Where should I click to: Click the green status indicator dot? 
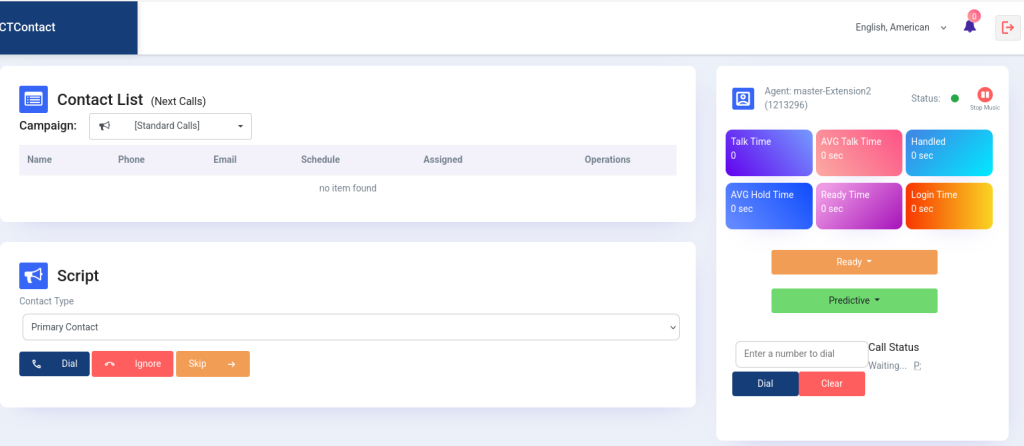pos(954,98)
